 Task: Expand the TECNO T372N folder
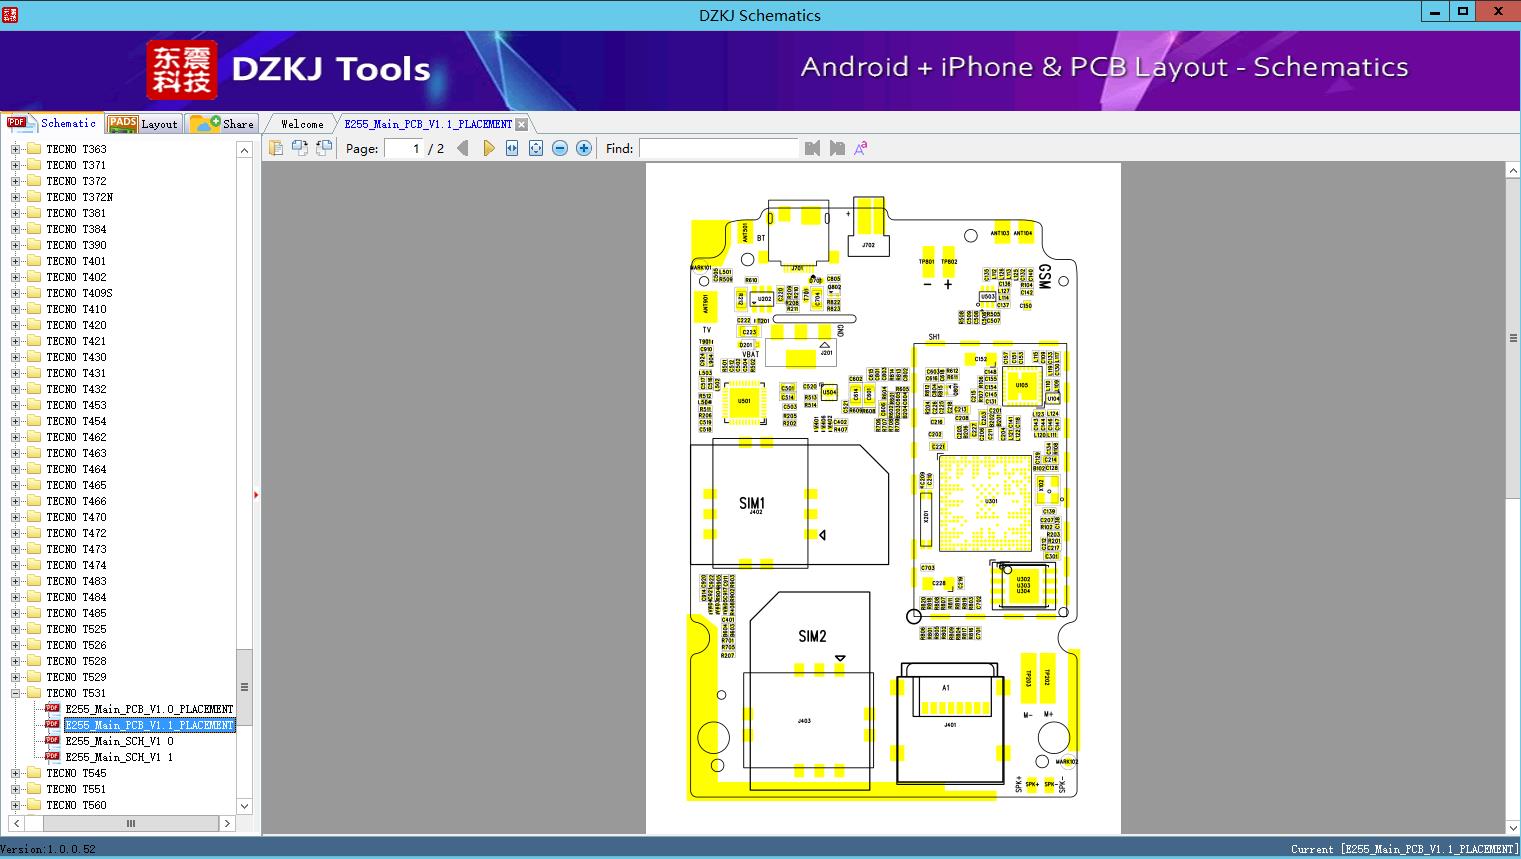[15, 197]
